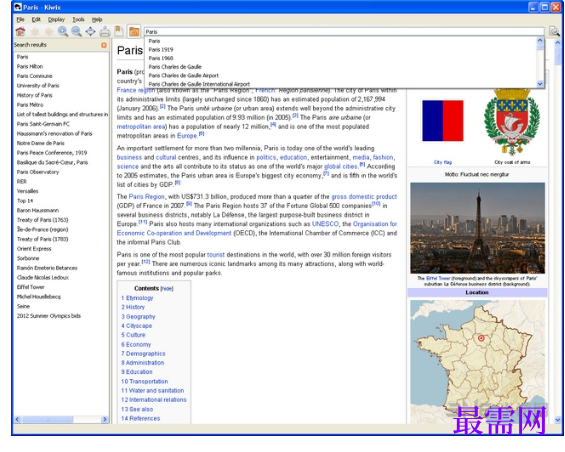Choose 'Paris Charles de Gaulle' suggestion

pos(175,67)
